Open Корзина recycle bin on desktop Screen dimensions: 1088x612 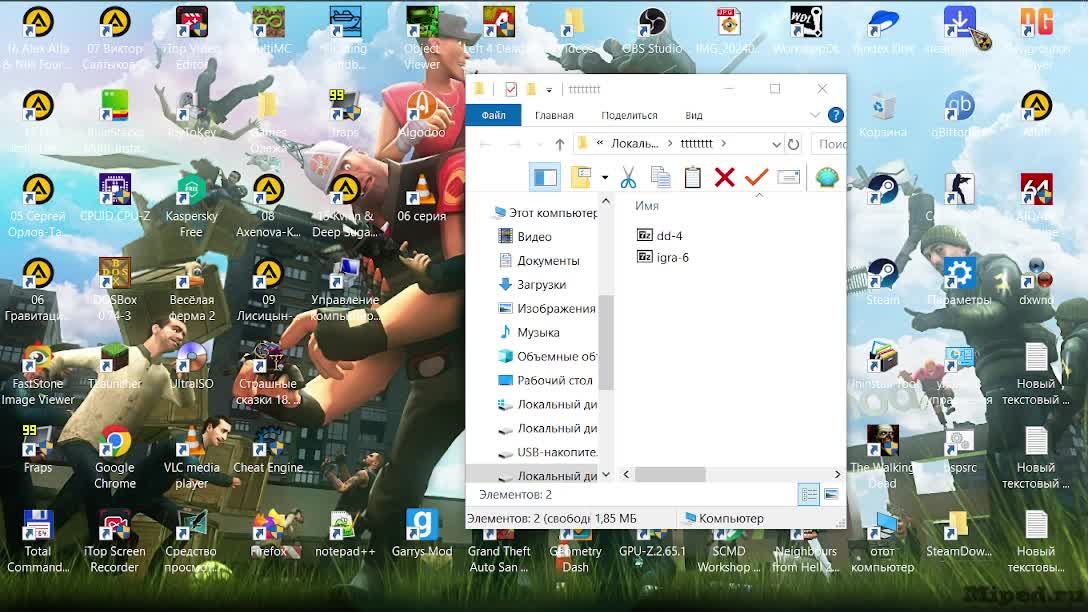pos(883,114)
